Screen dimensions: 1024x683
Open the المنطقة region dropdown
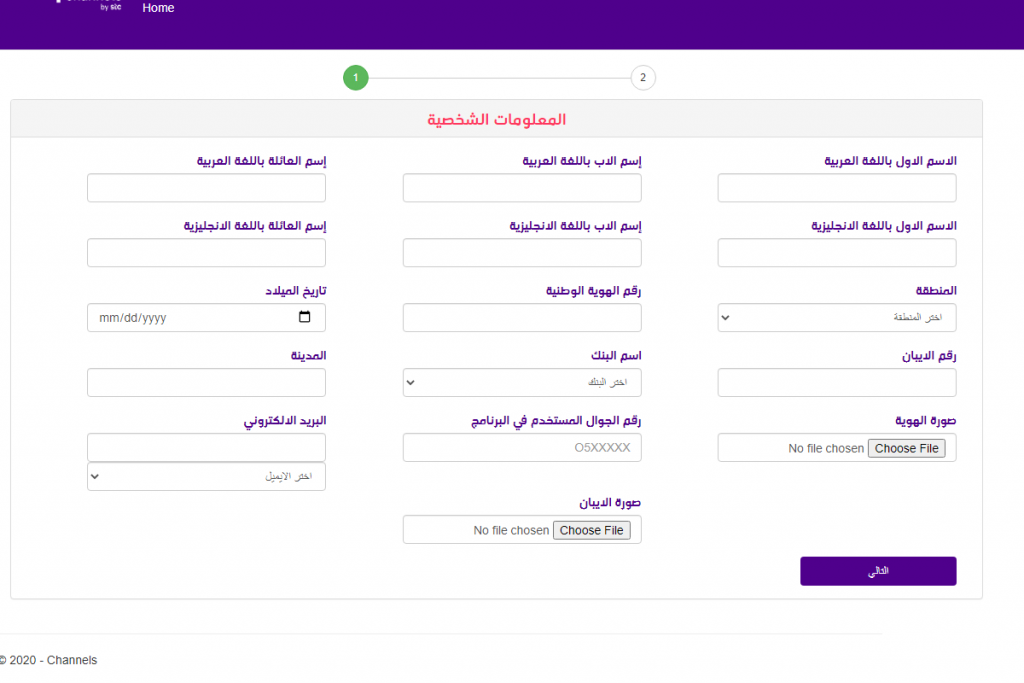click(837, 317)
